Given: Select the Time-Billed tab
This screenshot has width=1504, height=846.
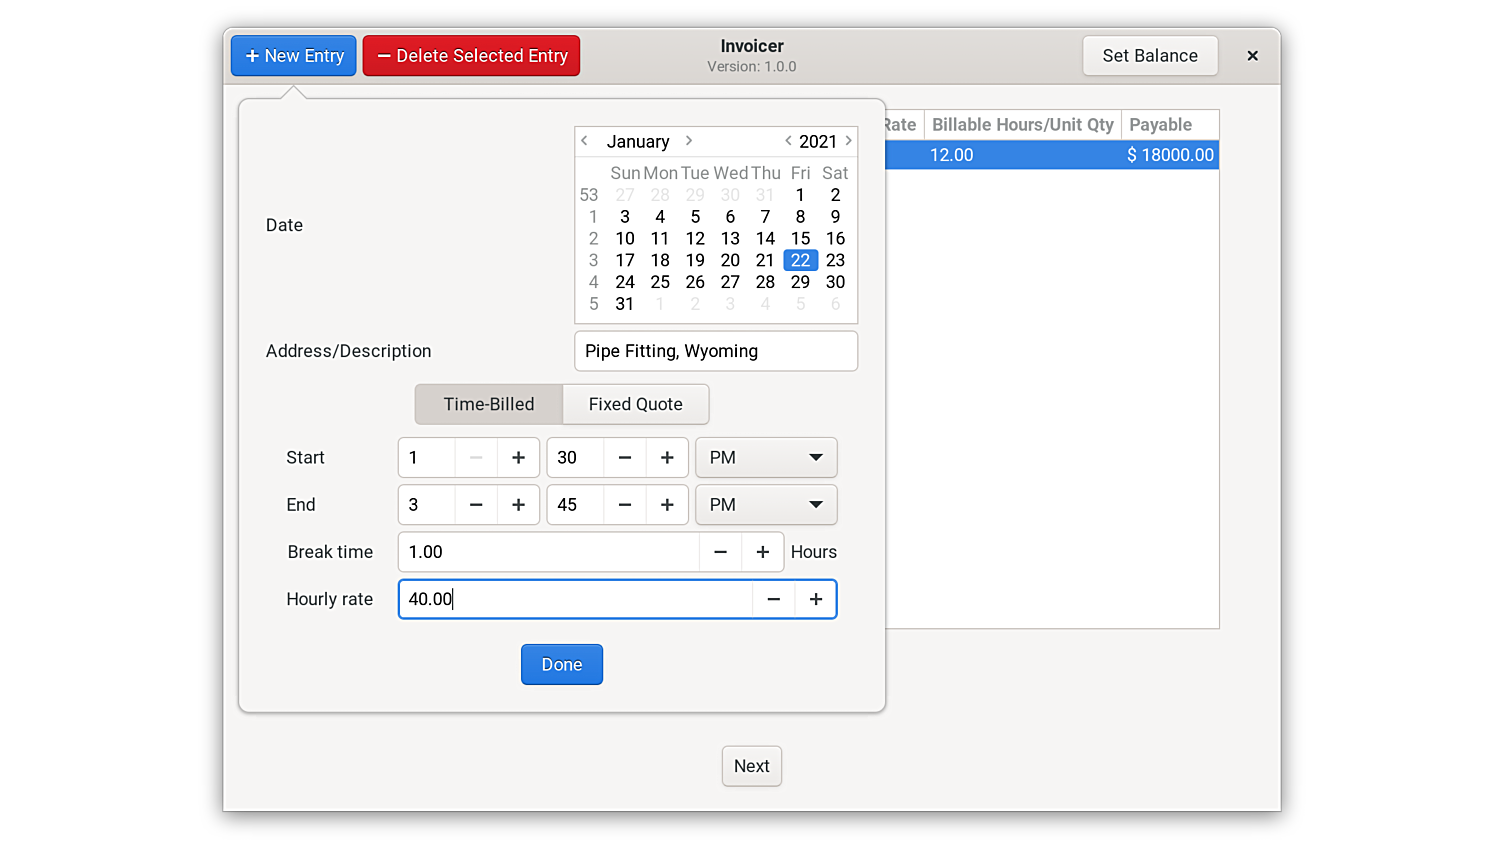Looking at the screenshot, I should coord(489,404).
